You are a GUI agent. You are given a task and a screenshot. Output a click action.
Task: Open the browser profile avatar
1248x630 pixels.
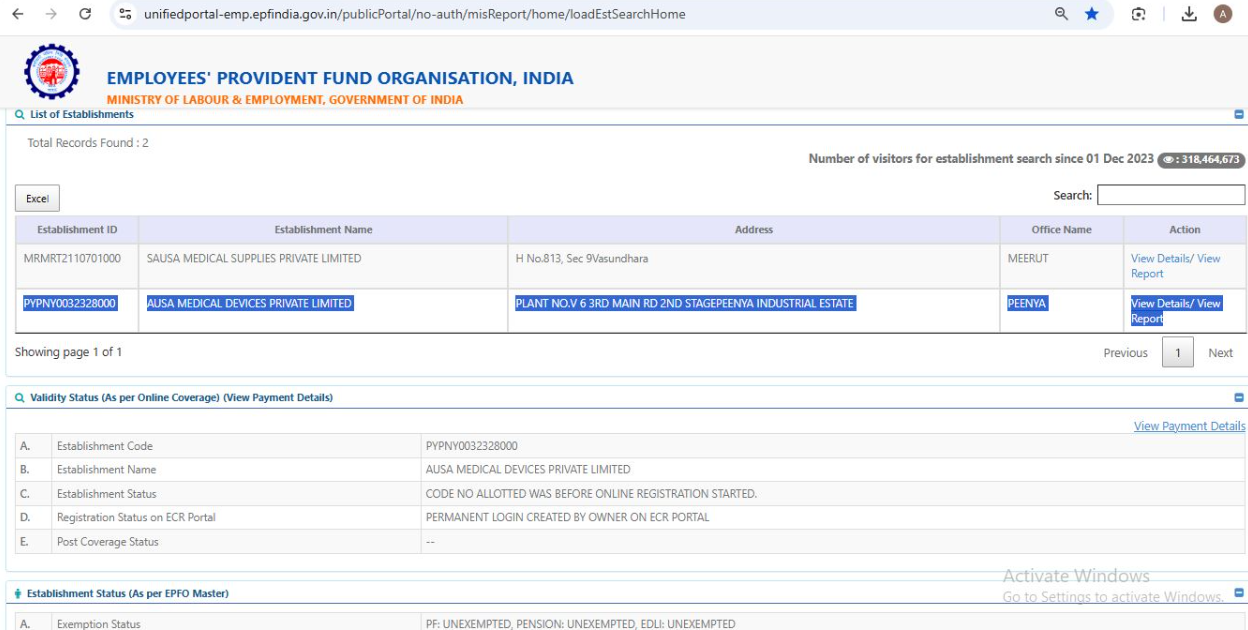pyautogui.click(x=1222, y=14)
